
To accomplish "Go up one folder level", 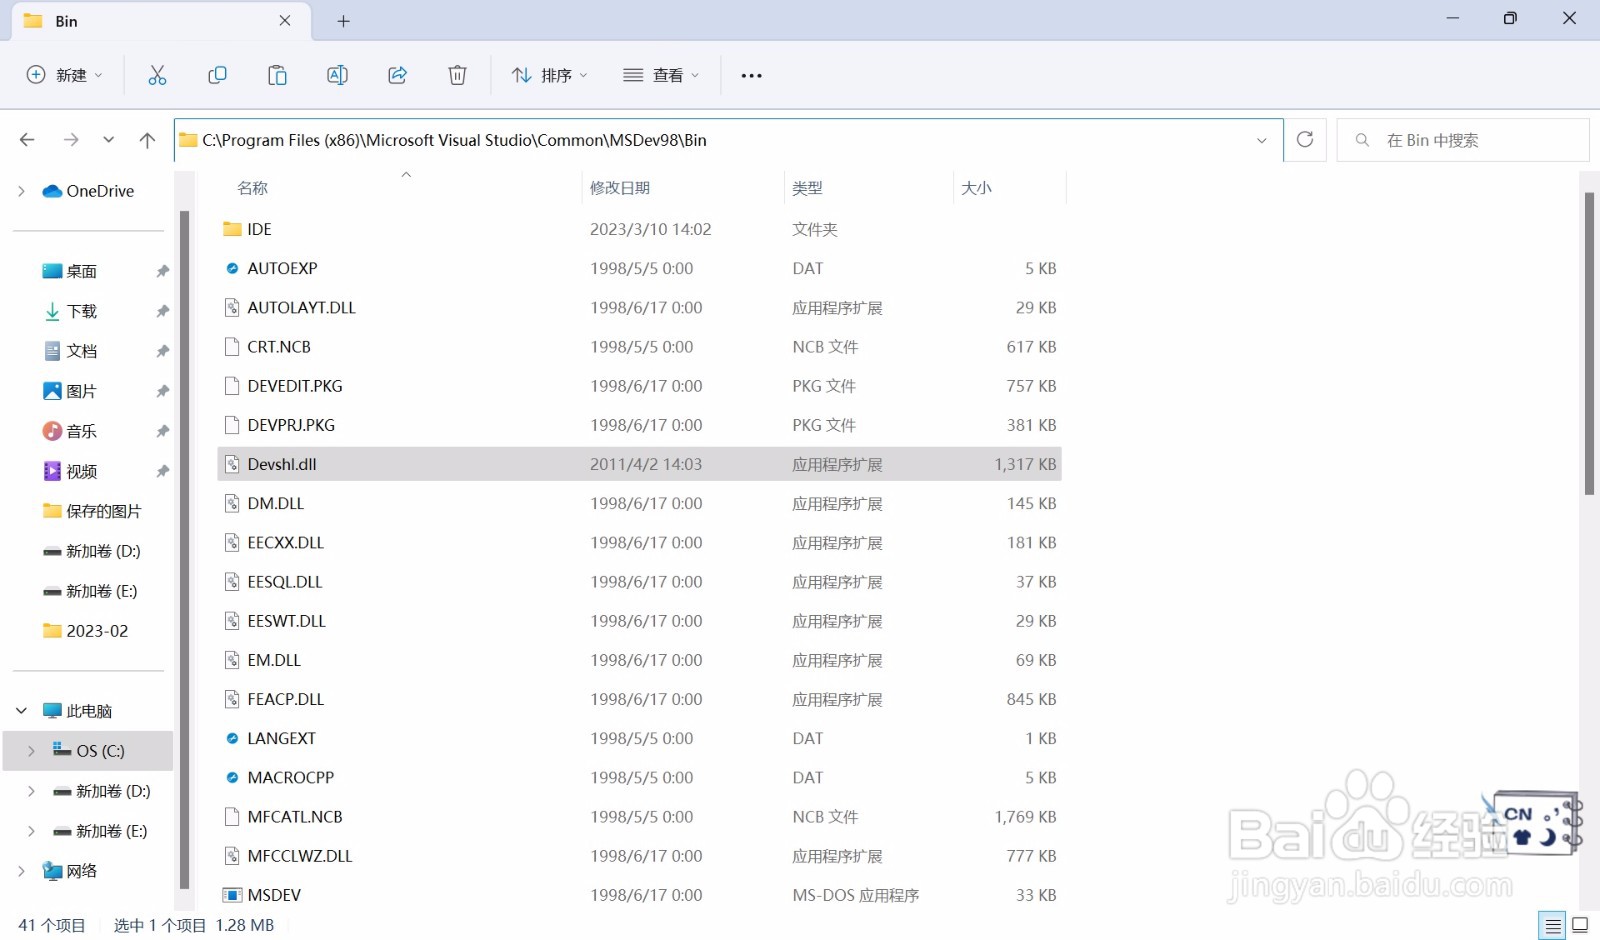I will (x=147, y=140).
